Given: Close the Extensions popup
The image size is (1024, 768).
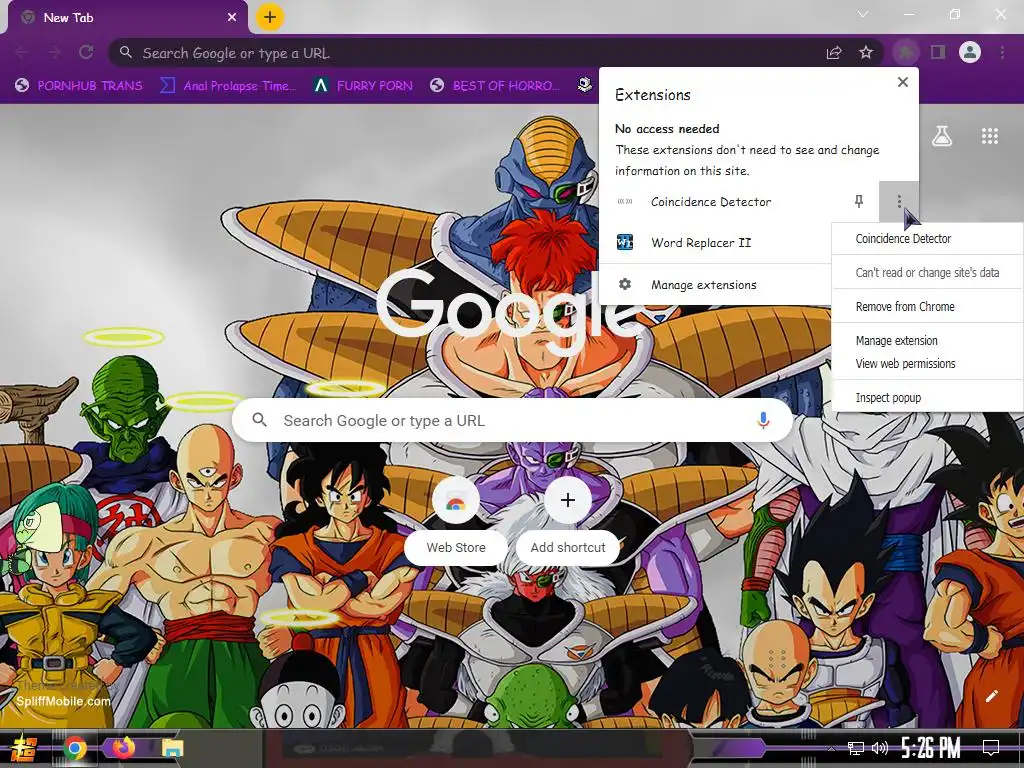Looking at the screenshot, I should (903, 82).
